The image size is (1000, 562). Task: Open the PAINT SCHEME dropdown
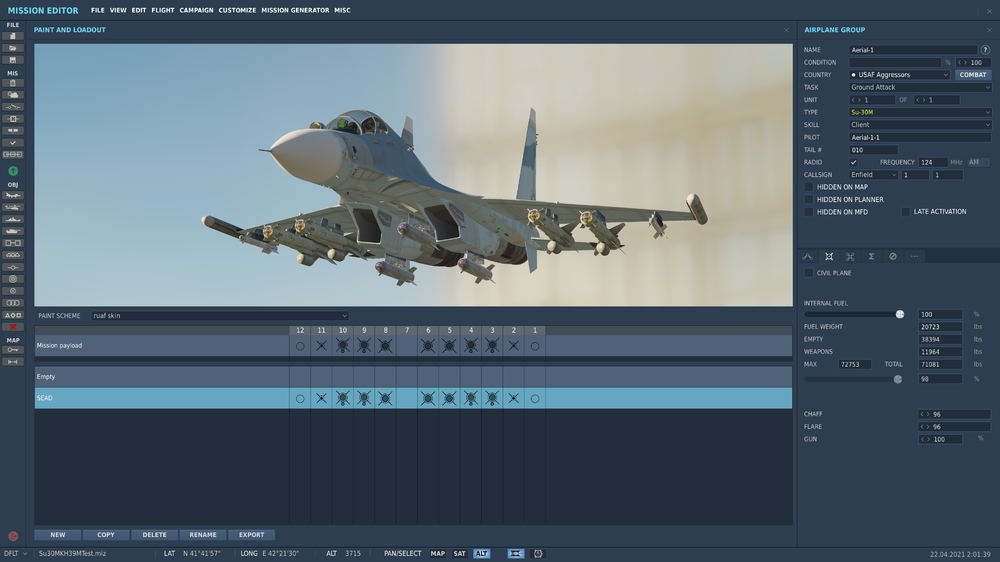[x=220, y=316]
